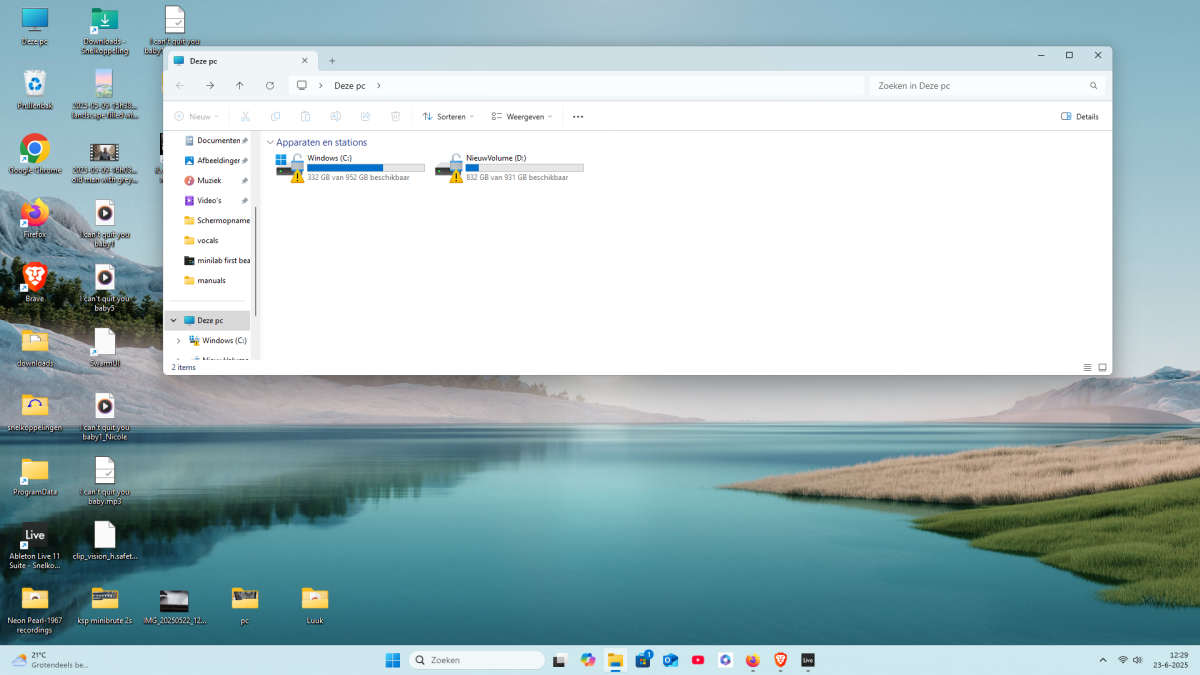Click the Windows (C:) storage usage bar
Viewport: 1200px width, 675px height.
(x=365, y=167)
